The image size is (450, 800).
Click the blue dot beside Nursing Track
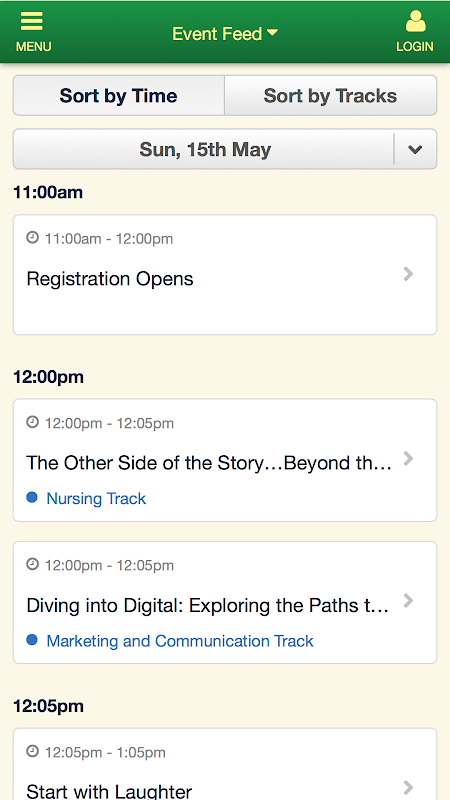click(x=32, y=497)
